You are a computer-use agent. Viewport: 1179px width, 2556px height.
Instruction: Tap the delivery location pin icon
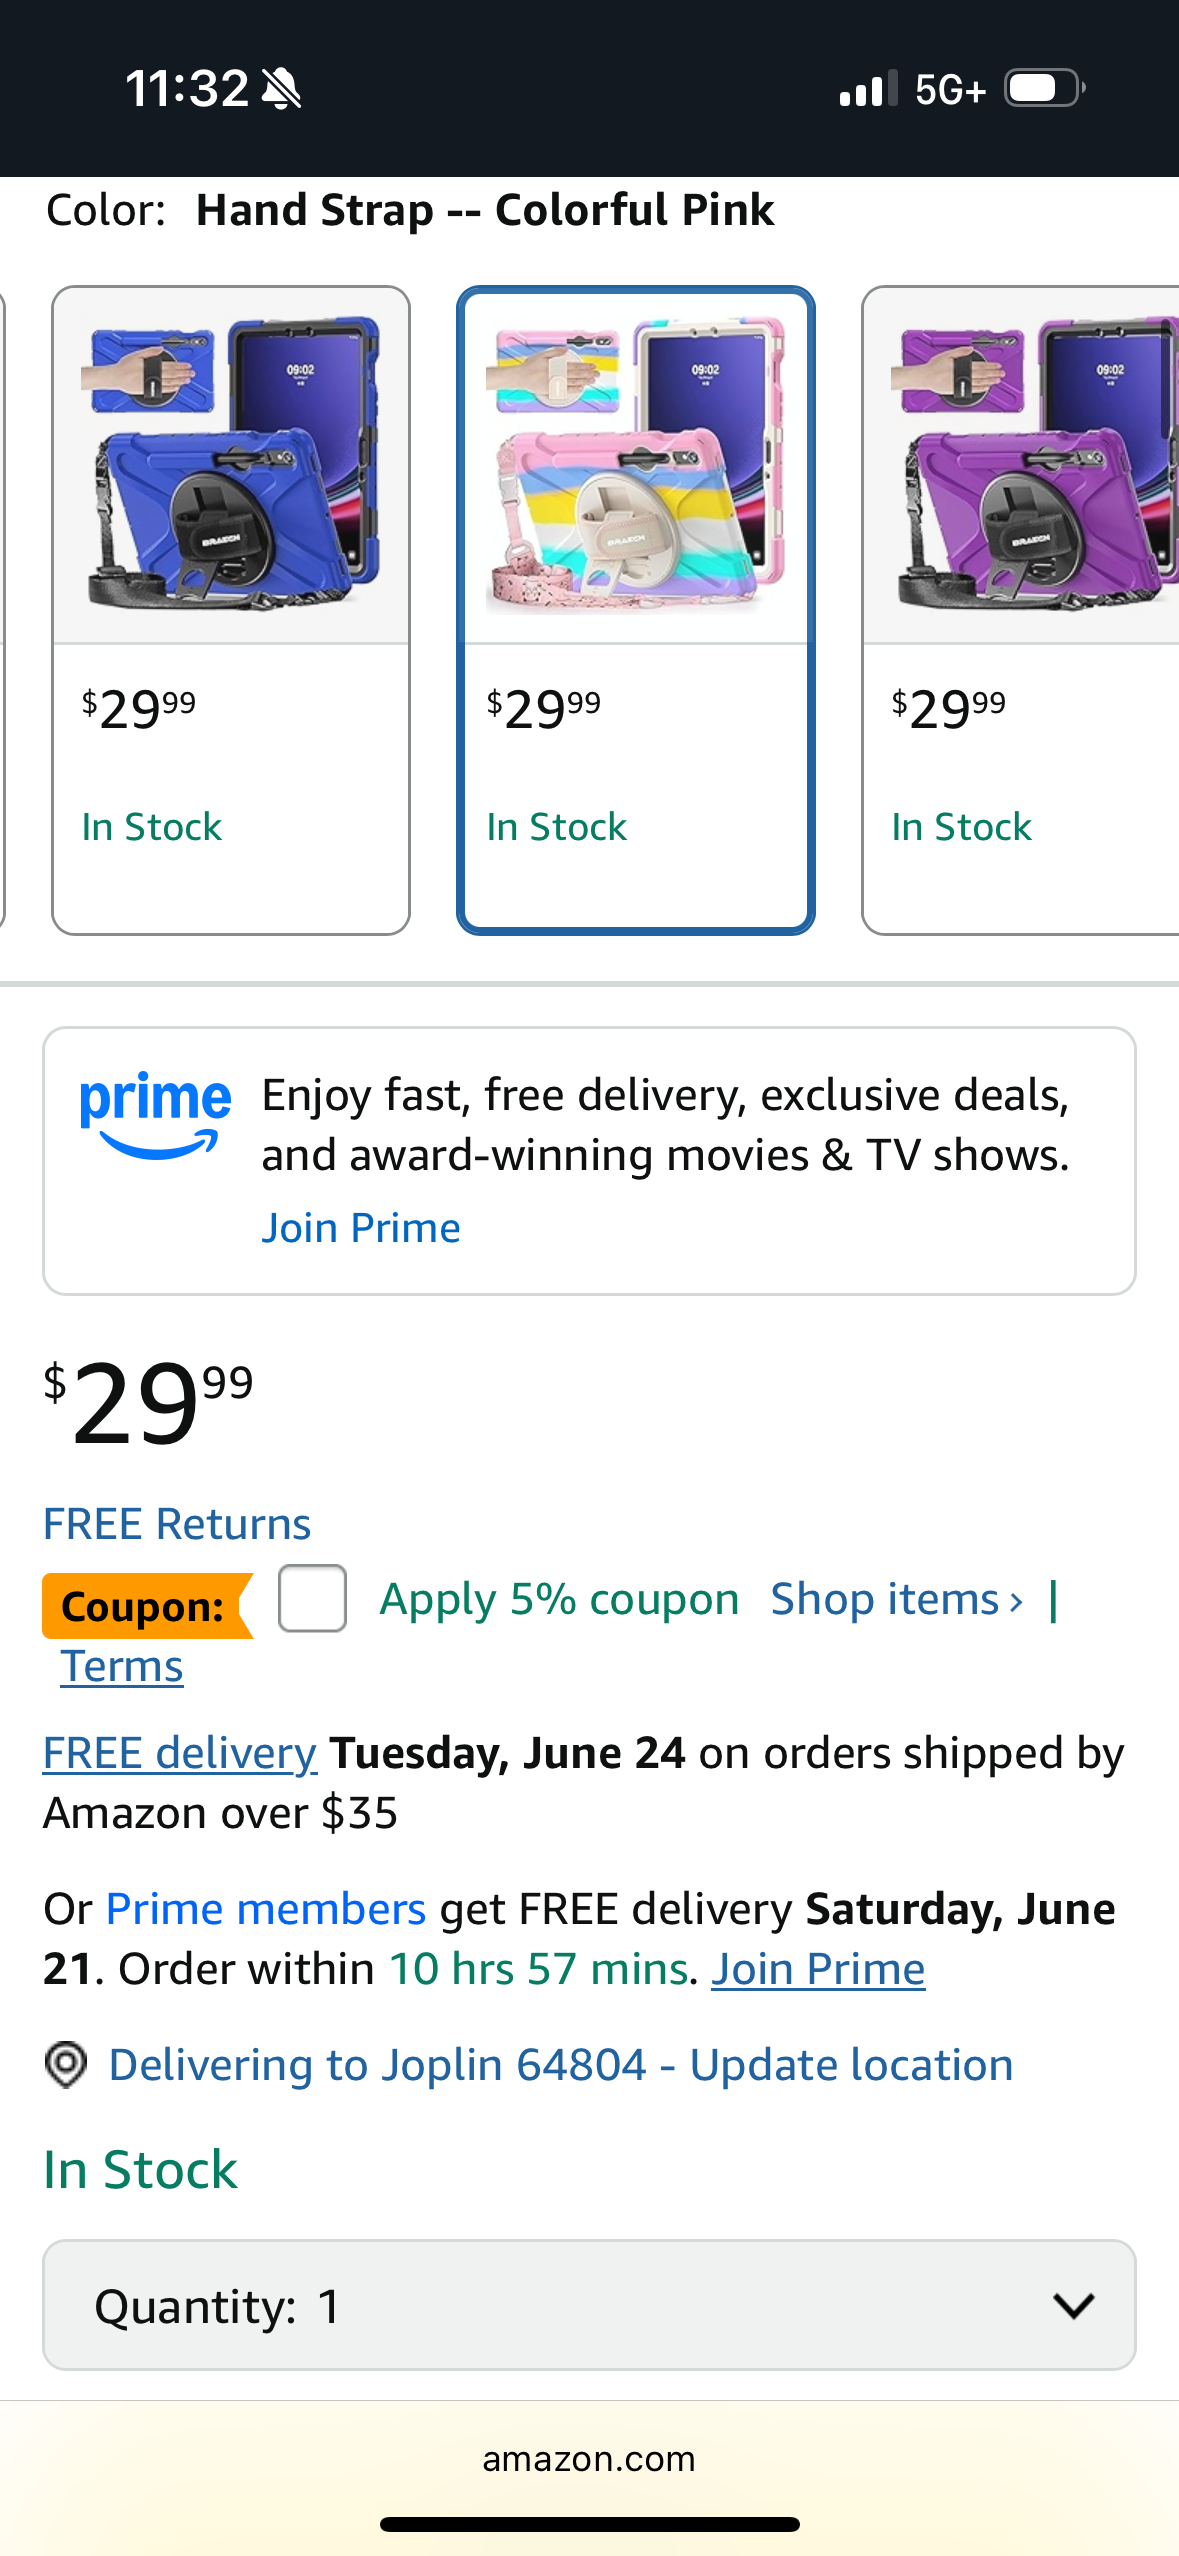66,2064
